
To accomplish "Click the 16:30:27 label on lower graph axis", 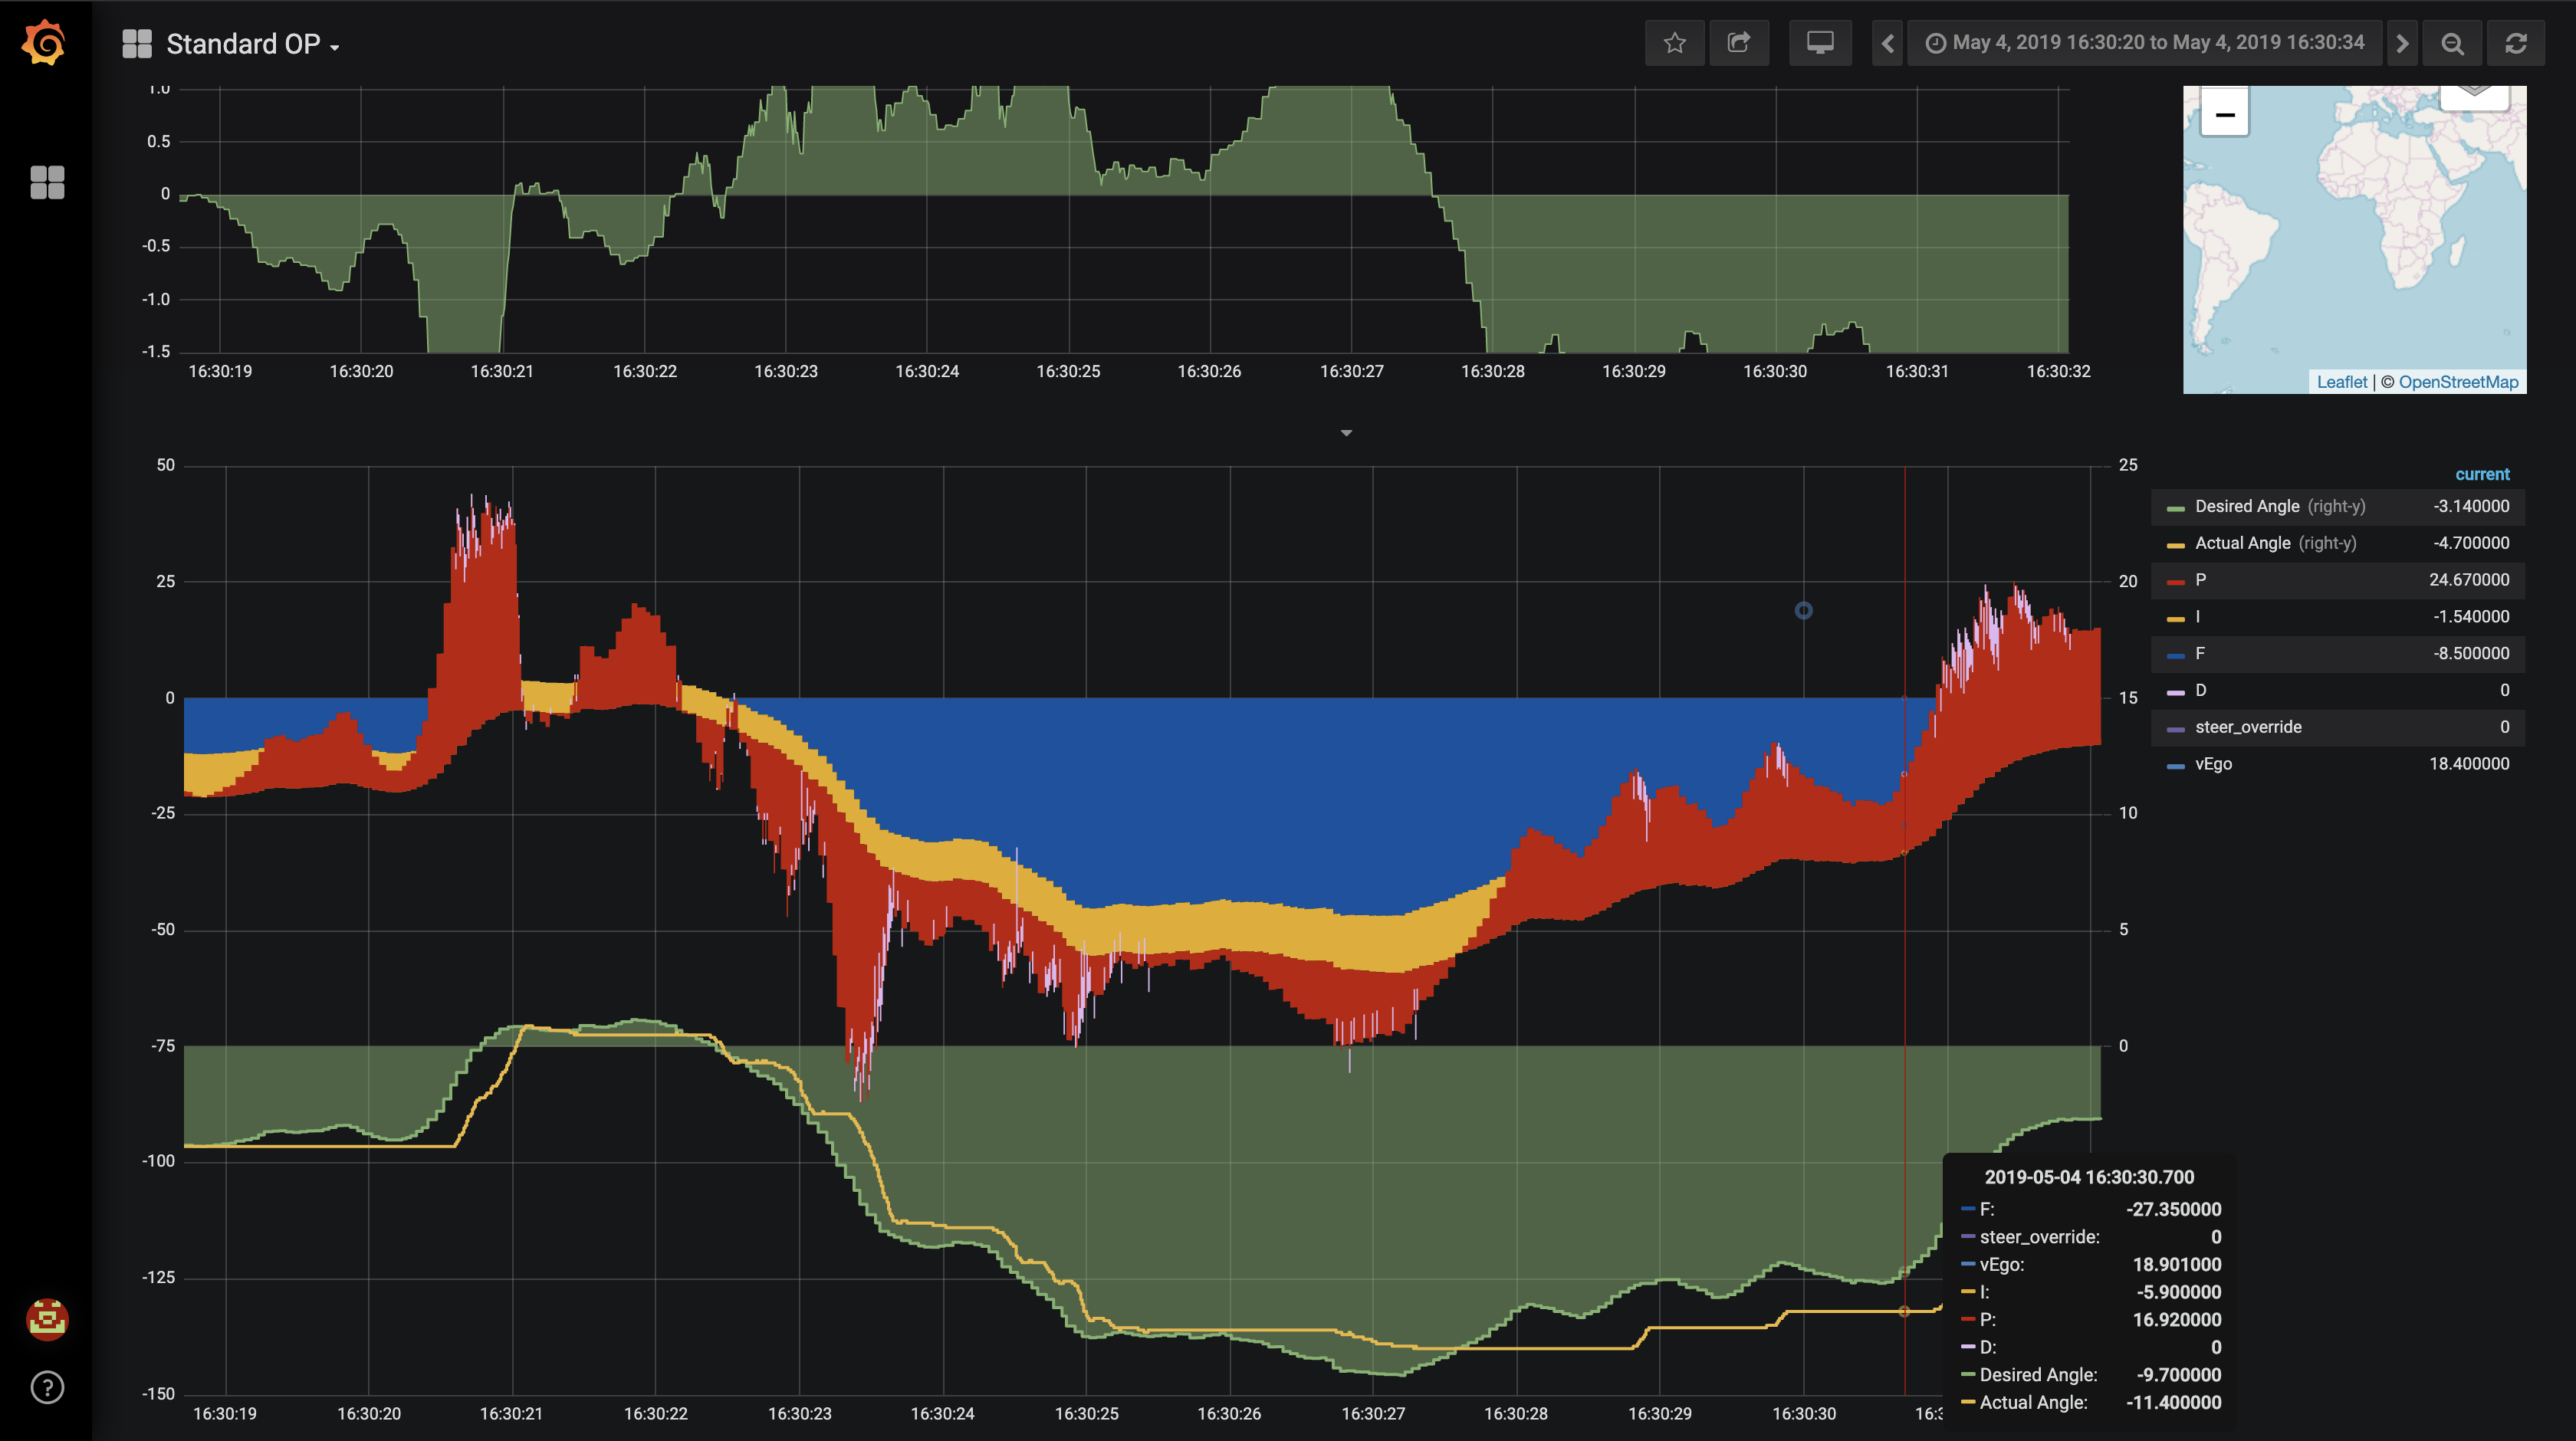I will (1372, 1413).
